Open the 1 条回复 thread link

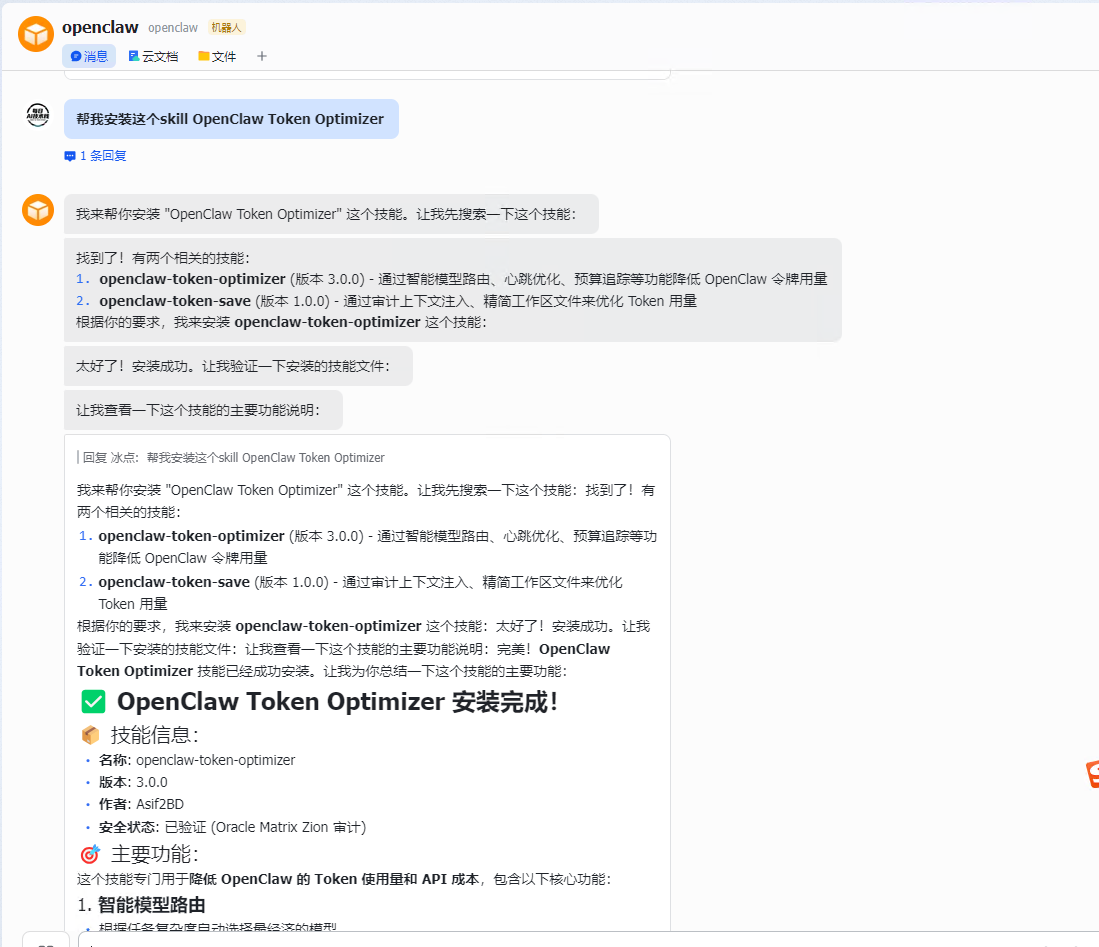[x=95, y=156]
